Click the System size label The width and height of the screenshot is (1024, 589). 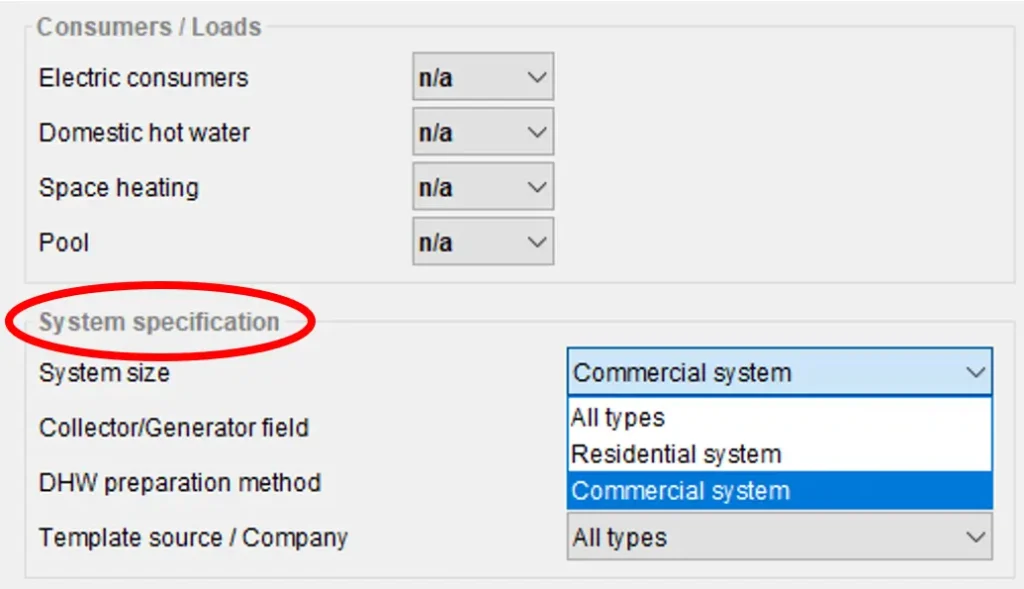click(x=104, y=373)
